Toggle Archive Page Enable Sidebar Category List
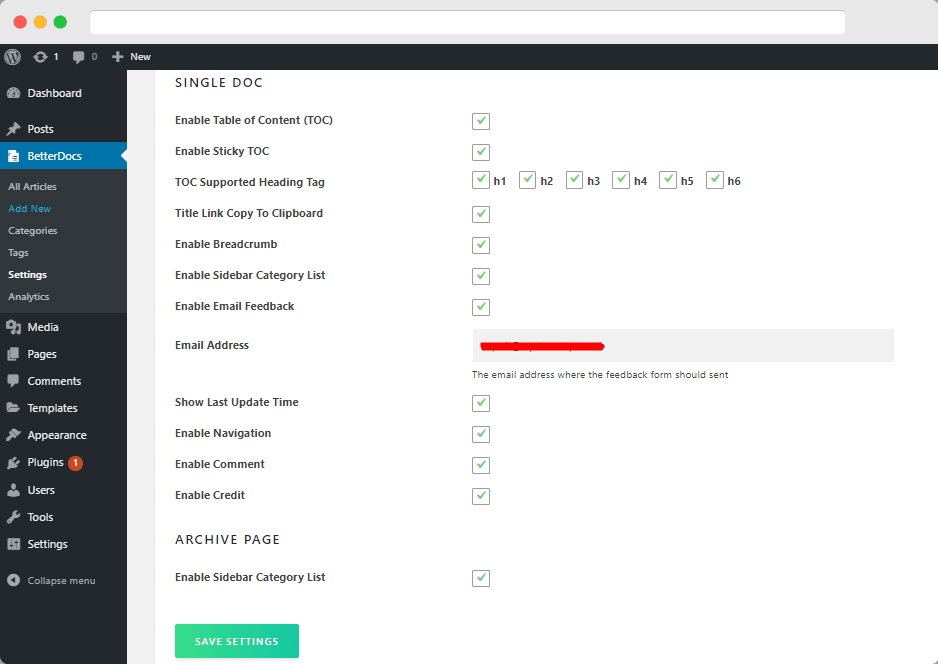 [481, 578]
